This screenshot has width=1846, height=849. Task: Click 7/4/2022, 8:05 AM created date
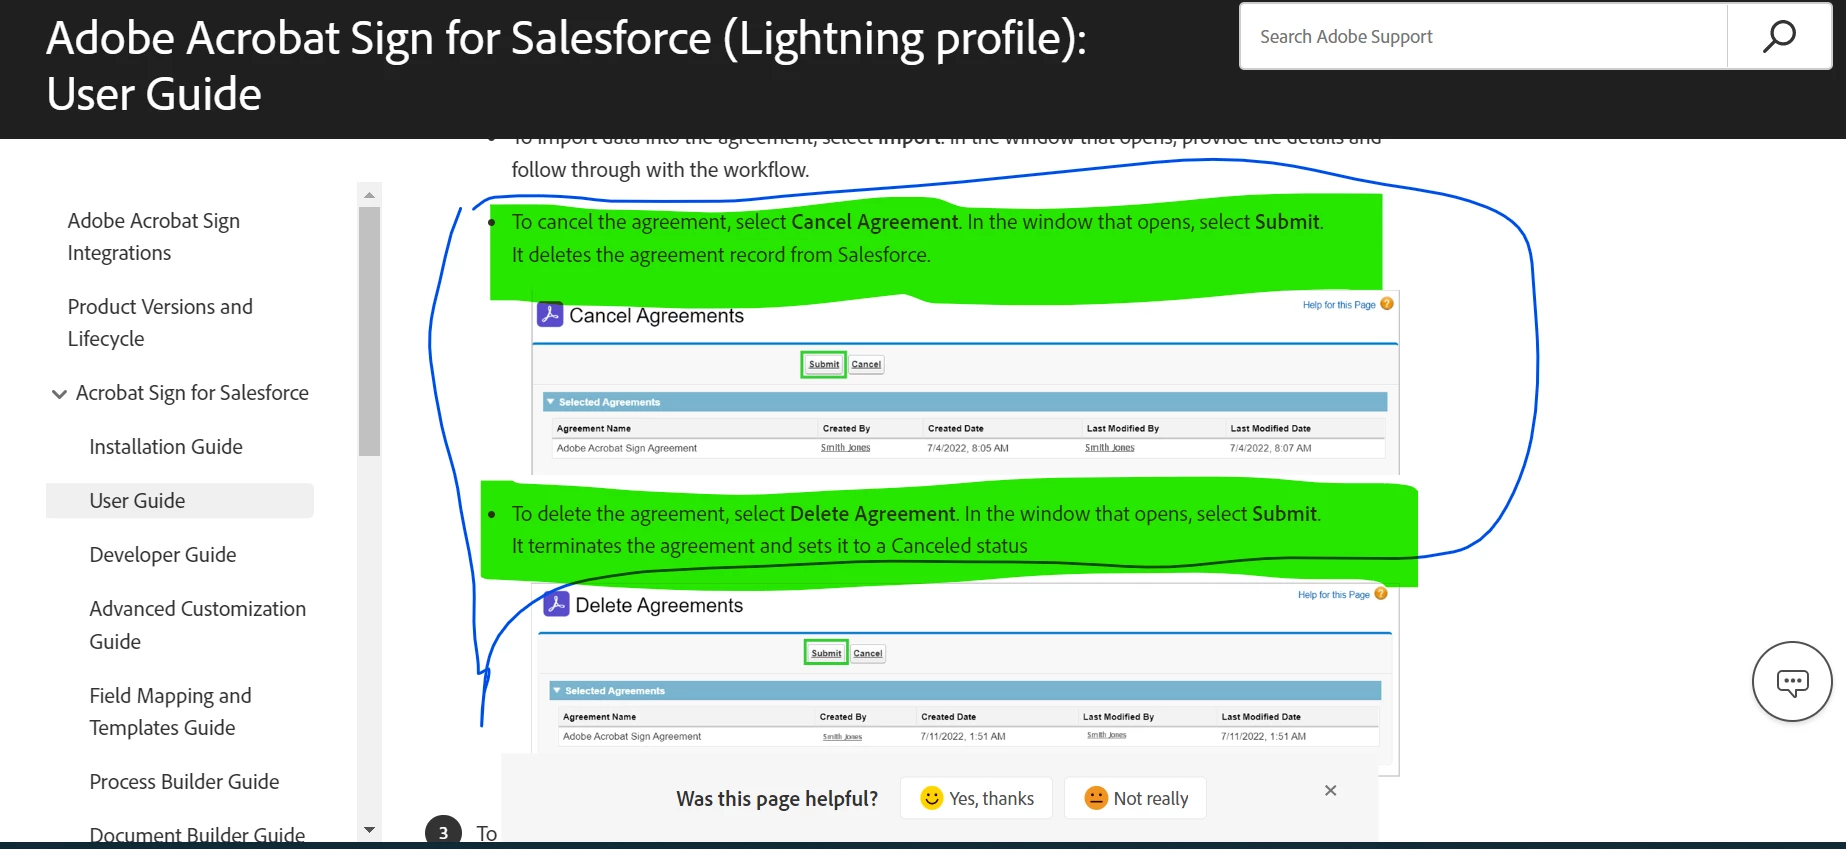(968, 448)
